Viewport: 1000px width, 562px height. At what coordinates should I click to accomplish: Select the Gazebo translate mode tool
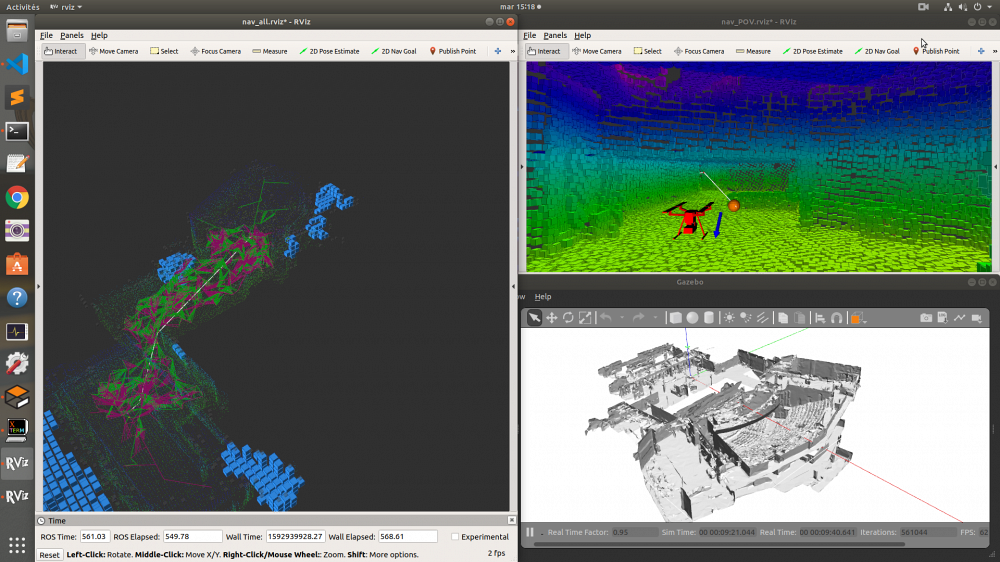pyautogui.click(x=551, y=318)
